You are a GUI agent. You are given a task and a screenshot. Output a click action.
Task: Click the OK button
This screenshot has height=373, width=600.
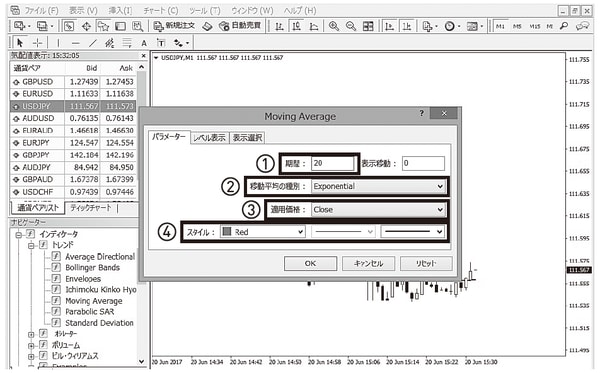point(310,263)
